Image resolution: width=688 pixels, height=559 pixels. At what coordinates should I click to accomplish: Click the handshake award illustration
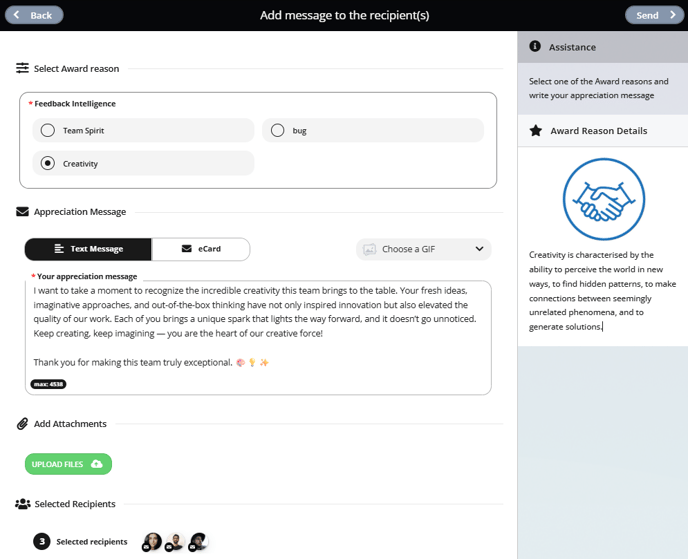[604, 199]
